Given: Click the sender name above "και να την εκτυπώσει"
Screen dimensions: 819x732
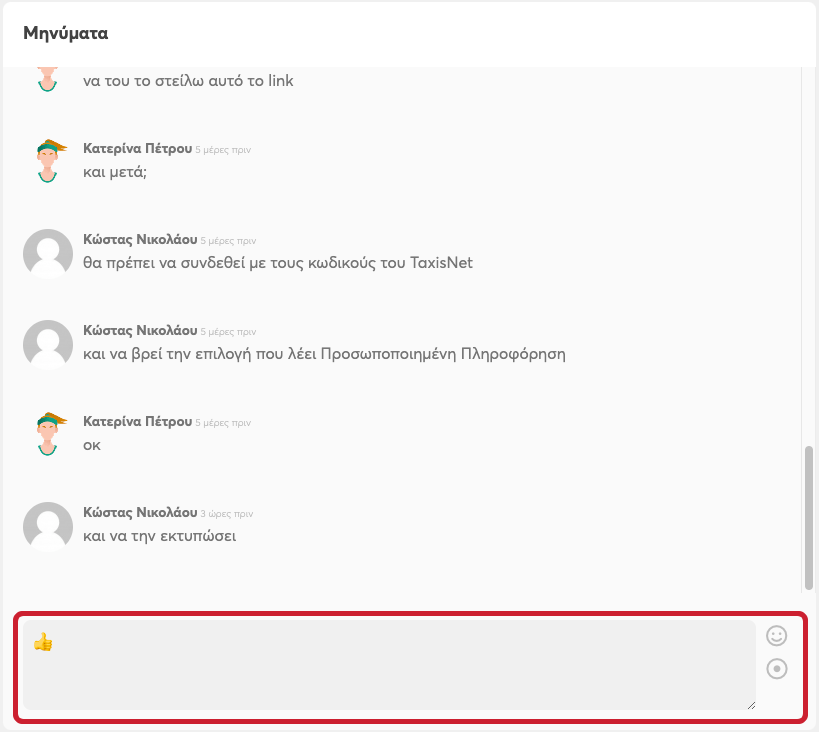Looking at the screenshot, I should (140, 512).
